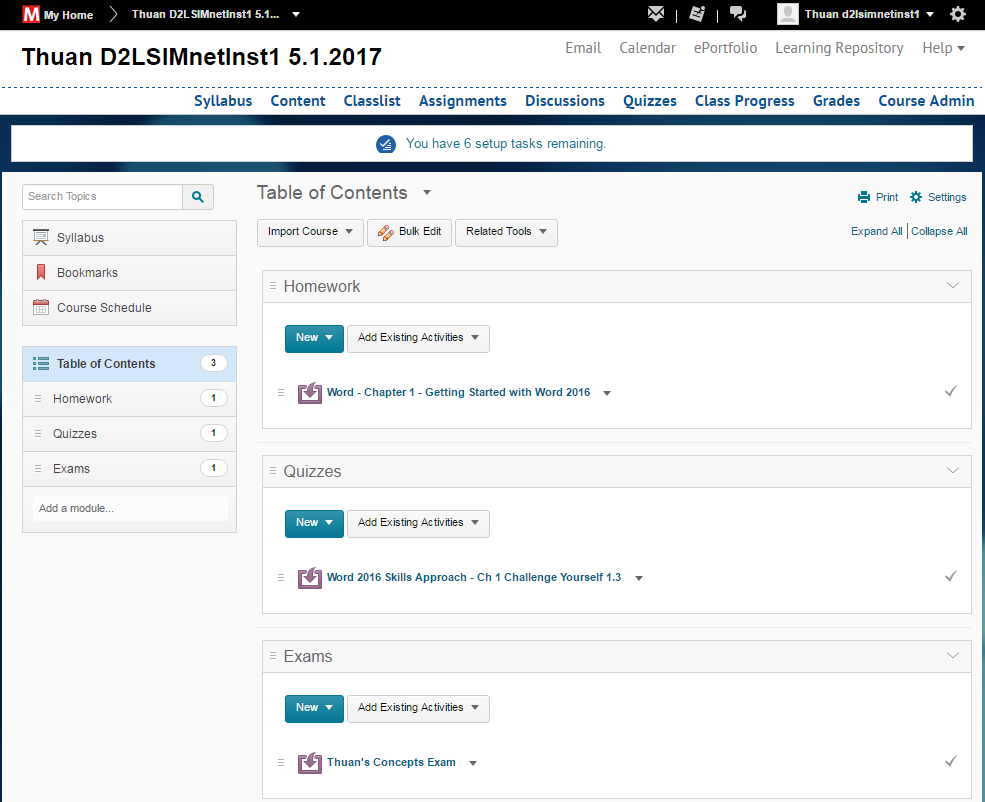Grab the Homework section header drag handle
The width and height of the screenshot is (985, 802).
(x=273, y=286)
